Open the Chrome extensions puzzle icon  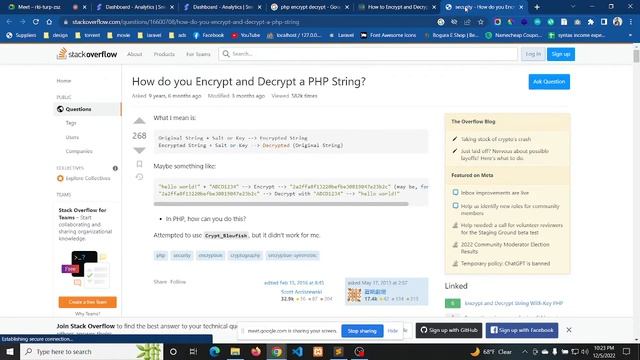591,22
